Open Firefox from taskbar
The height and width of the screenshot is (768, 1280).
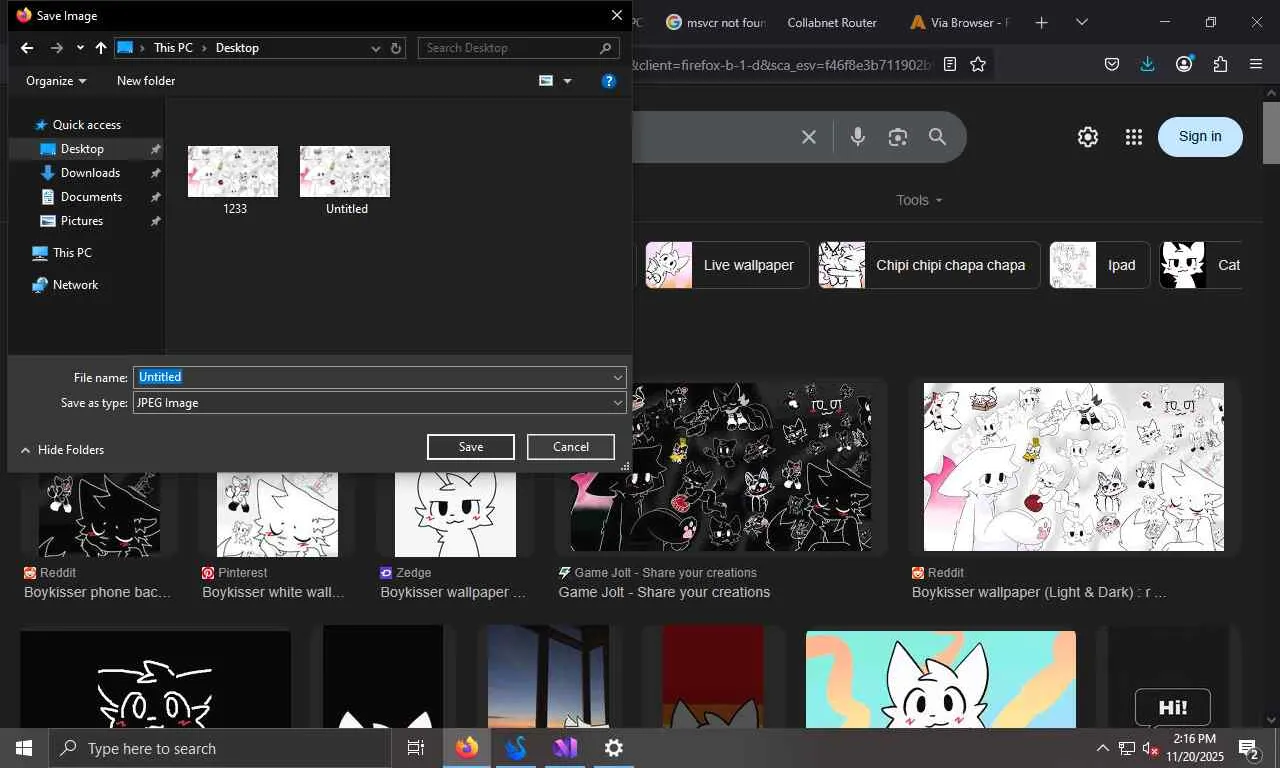tap(467, 748)
